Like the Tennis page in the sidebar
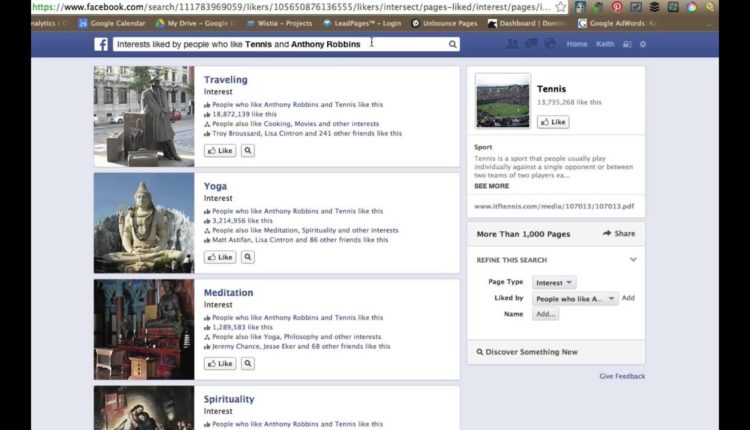The height and width of the screenshot is (430, 750). click(553, 122)
